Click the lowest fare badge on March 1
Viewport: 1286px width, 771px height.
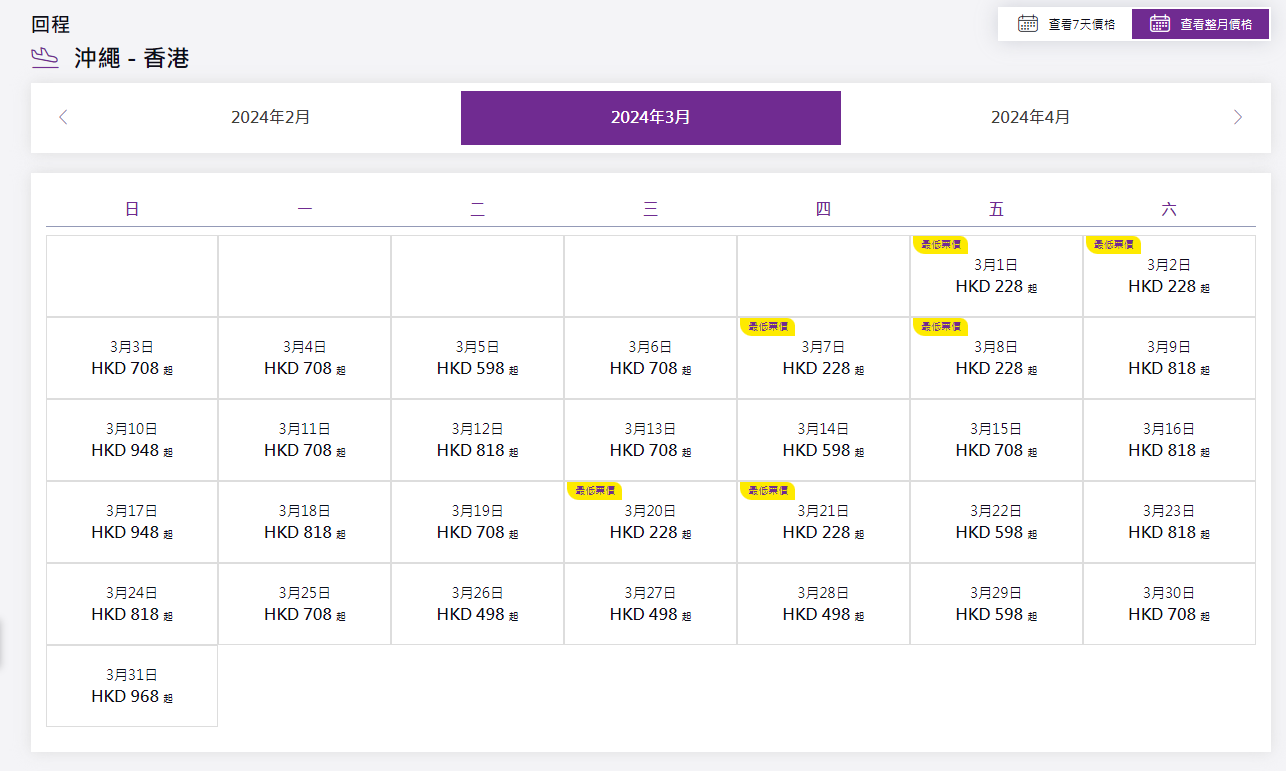click(x=940, y=244)
